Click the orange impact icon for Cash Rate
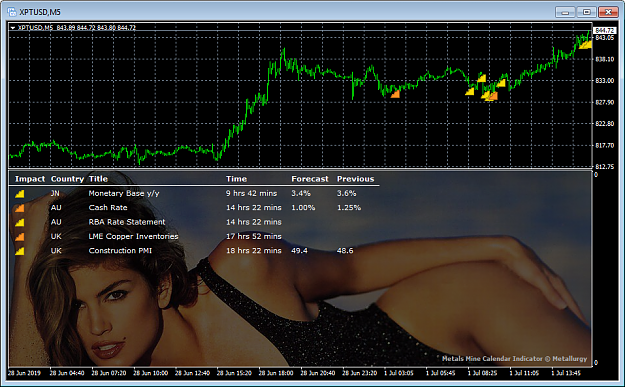625x387 pixels. point(20,208)
